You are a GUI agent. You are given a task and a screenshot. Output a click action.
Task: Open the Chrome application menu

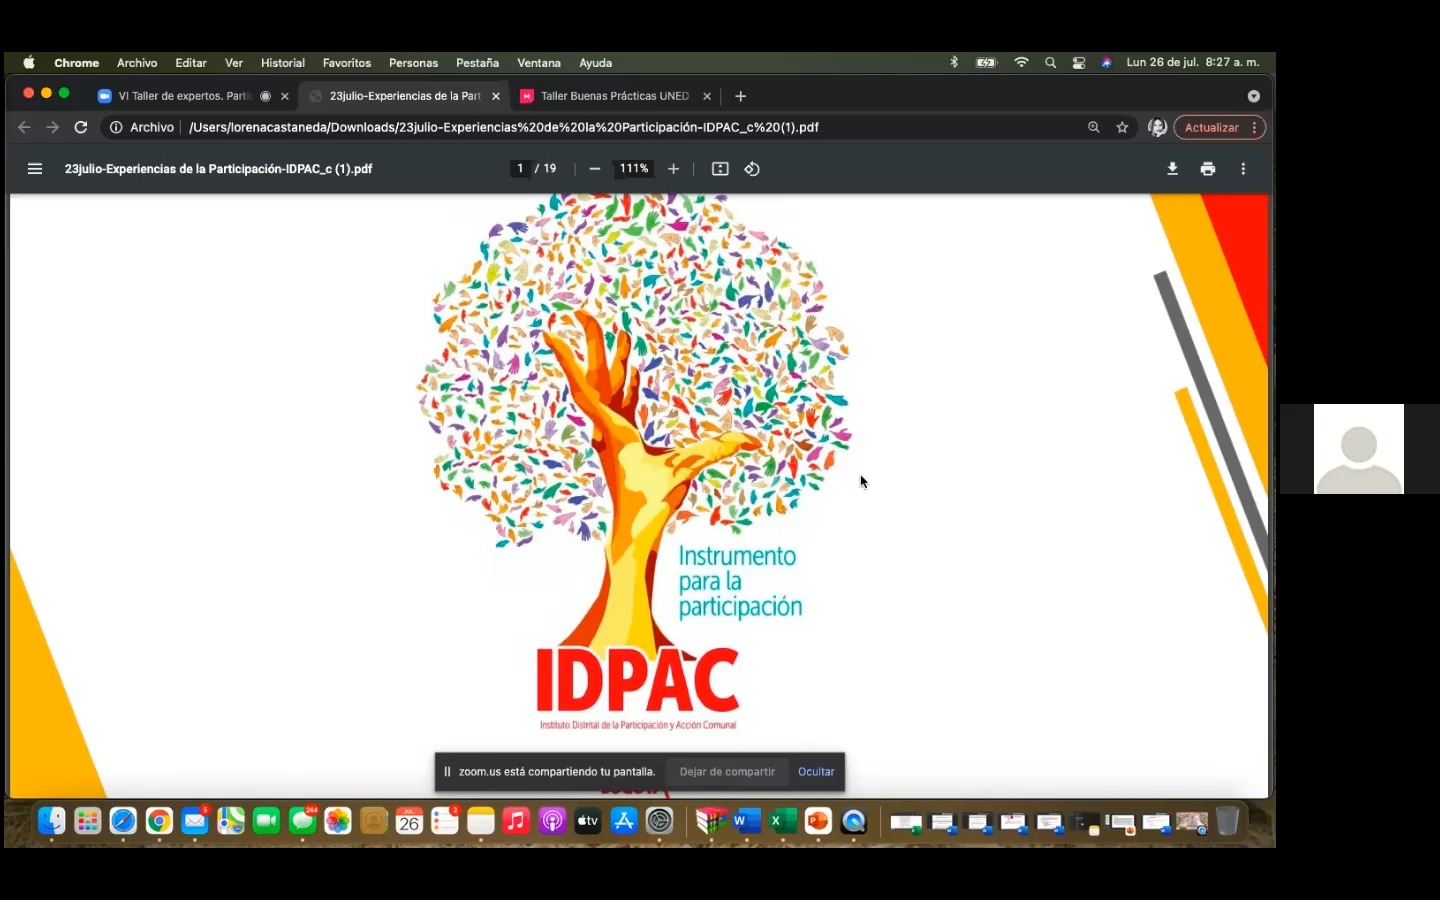click(77, 63)
